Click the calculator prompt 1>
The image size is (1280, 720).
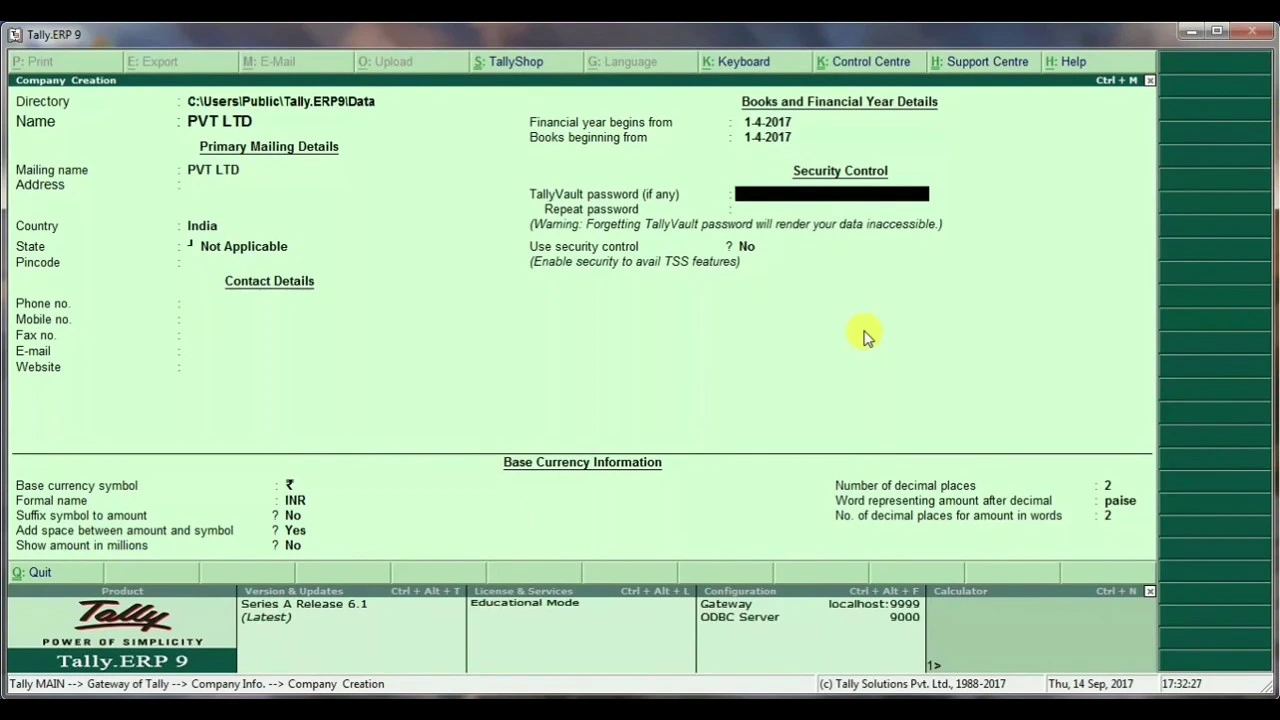[x=934, y=665]
